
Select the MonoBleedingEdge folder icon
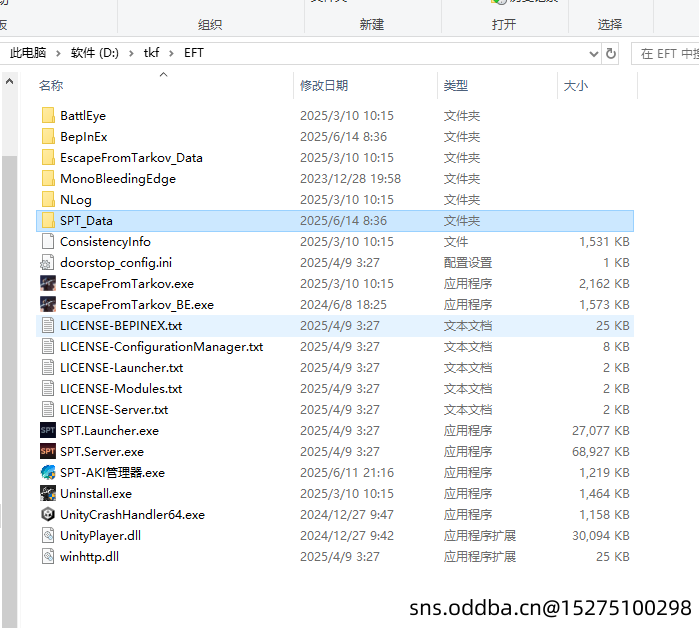[48, 178]
